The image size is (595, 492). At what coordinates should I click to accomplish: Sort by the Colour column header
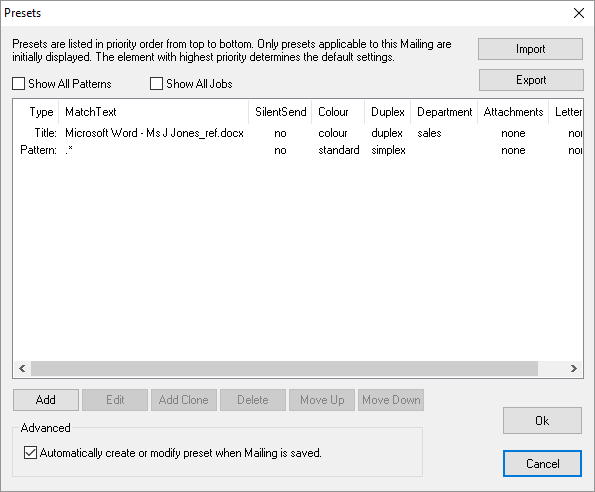pos(338,112)
